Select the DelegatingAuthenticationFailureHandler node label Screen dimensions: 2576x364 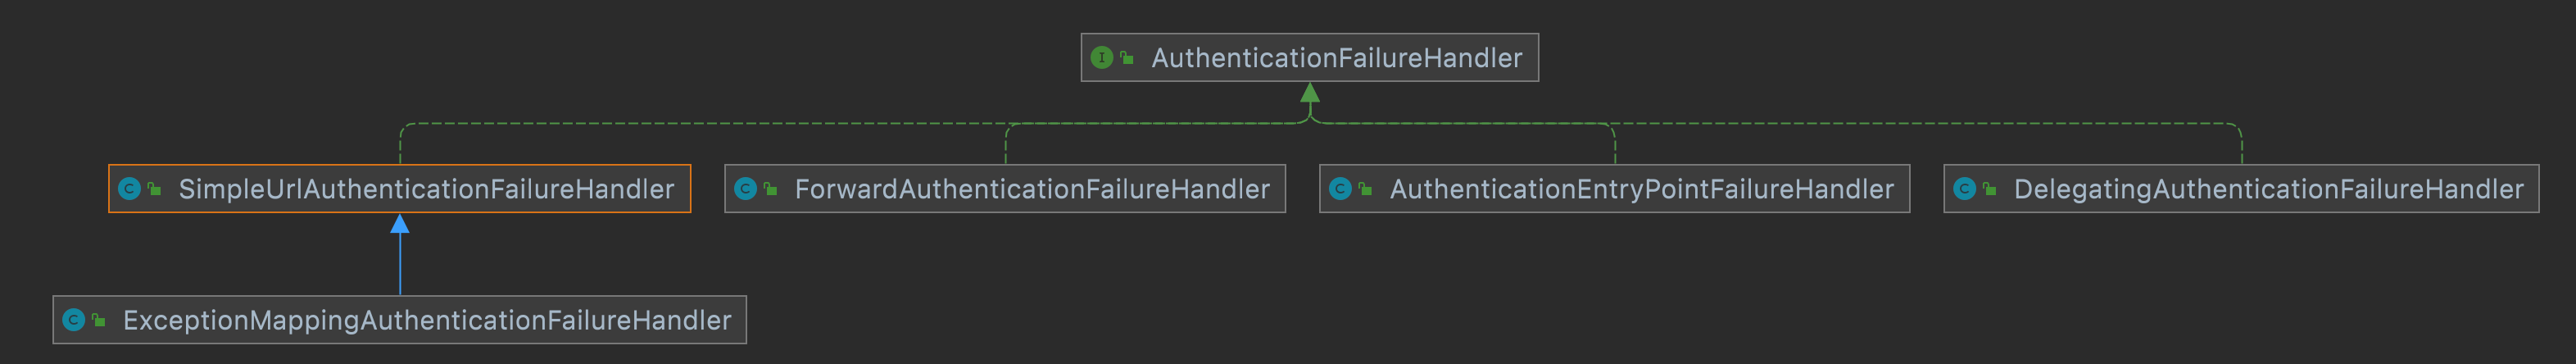(2268, 189)
